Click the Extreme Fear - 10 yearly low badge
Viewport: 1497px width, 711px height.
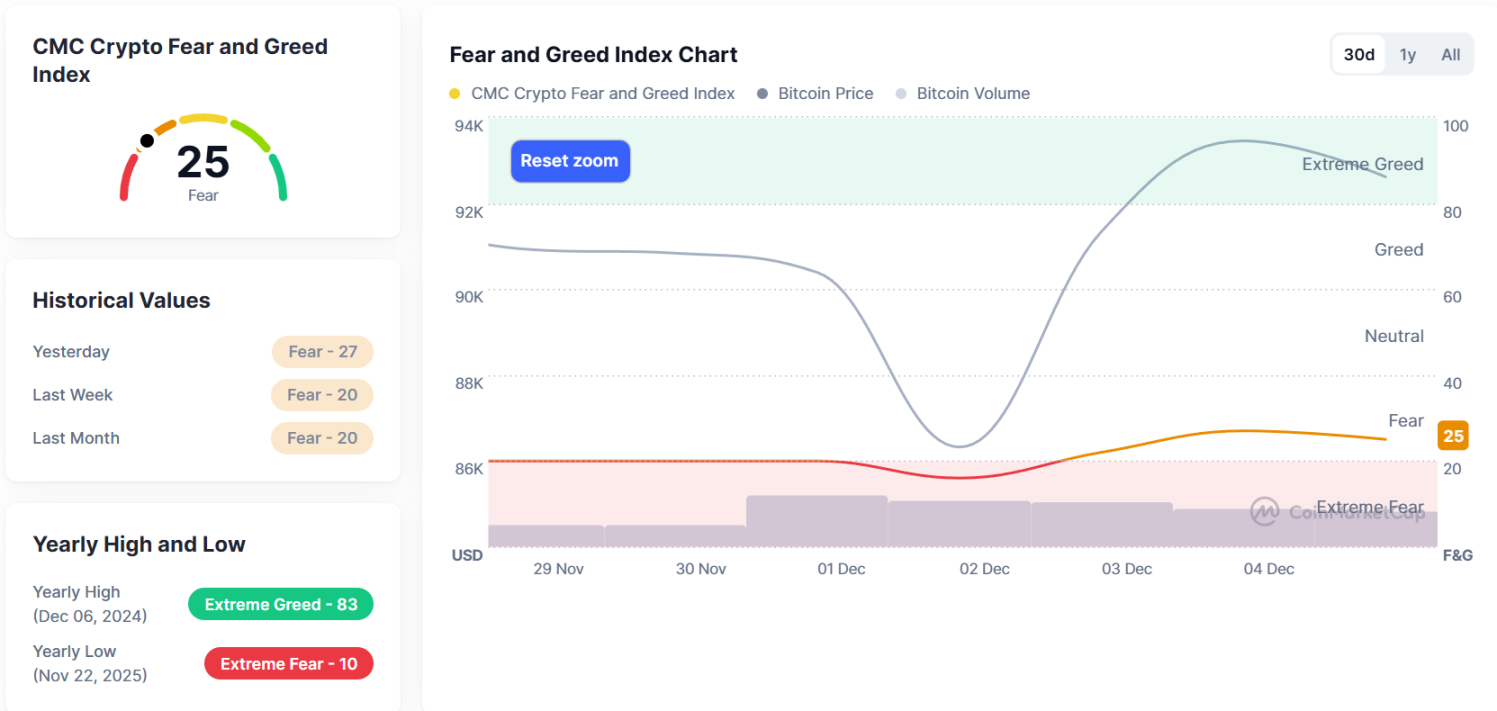pos(288,664)
